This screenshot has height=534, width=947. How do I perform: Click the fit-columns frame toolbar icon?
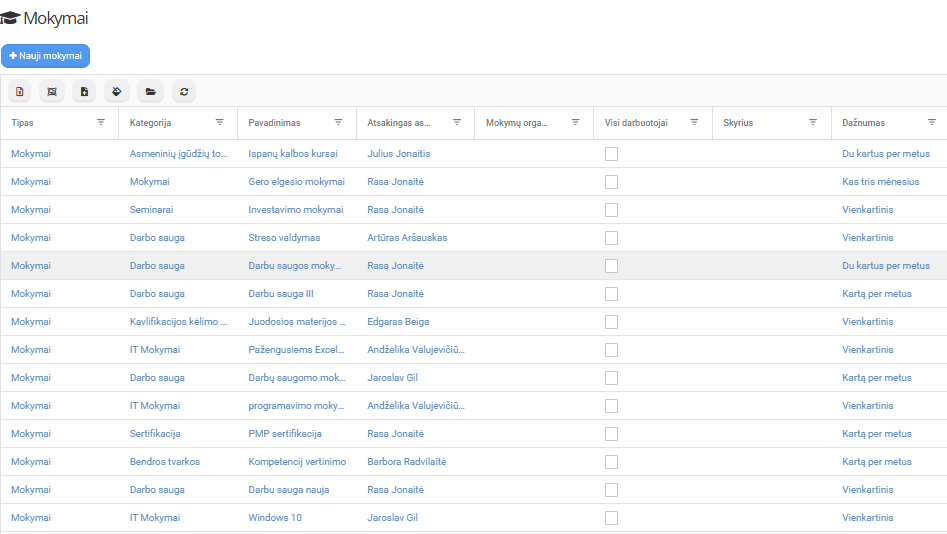point(52,91)
